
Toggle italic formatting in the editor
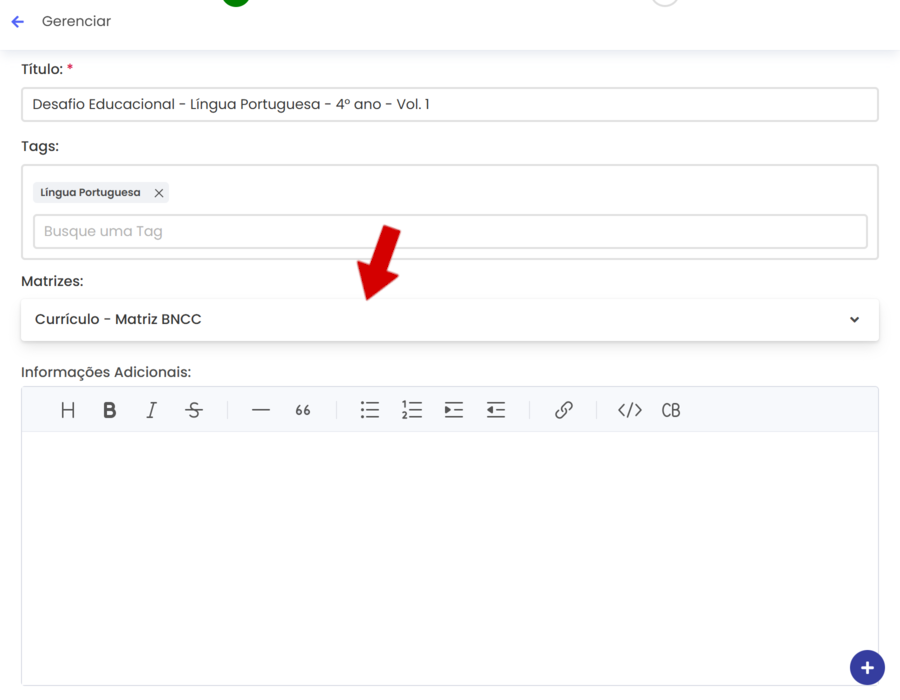(151, 410)
